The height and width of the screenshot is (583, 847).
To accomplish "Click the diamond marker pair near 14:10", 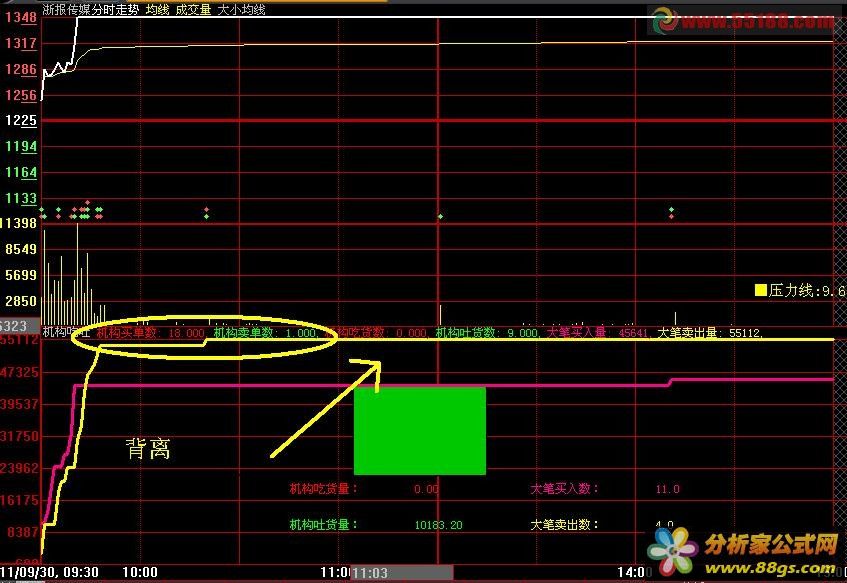I will (x=671, y=213).
